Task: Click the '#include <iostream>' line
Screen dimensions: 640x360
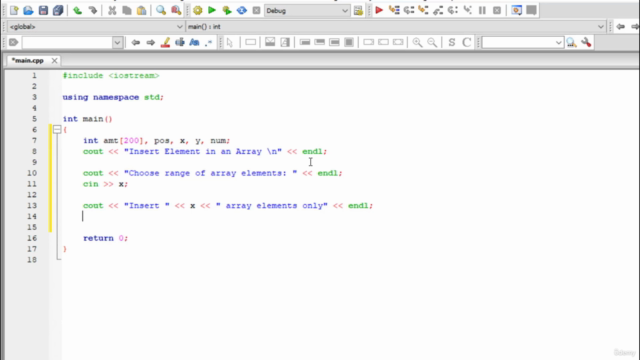Action: (x=111, y=76)
